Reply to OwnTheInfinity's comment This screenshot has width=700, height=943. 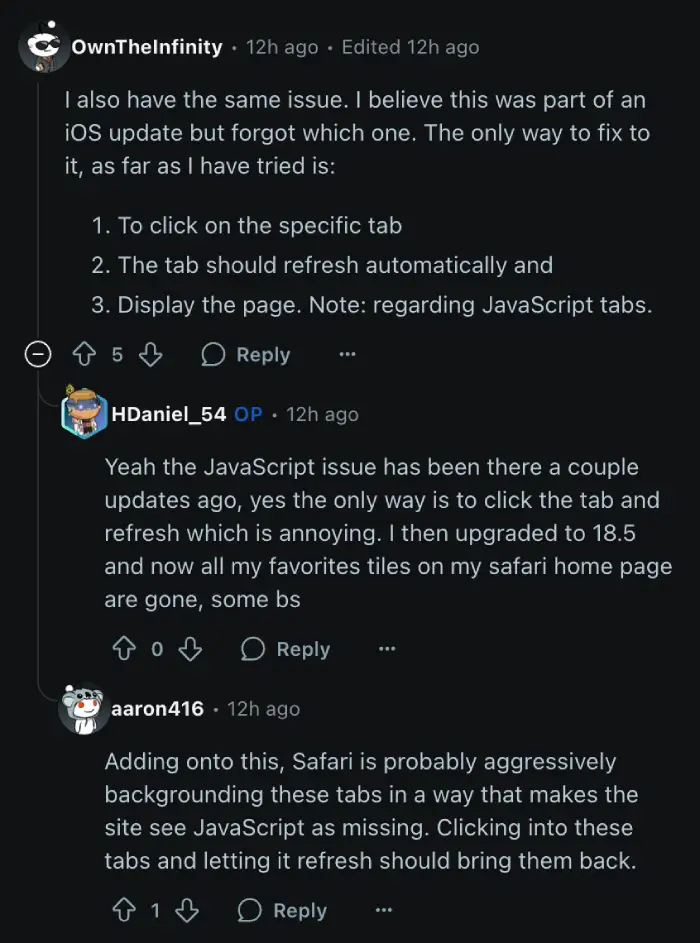(x=246, y=355)
